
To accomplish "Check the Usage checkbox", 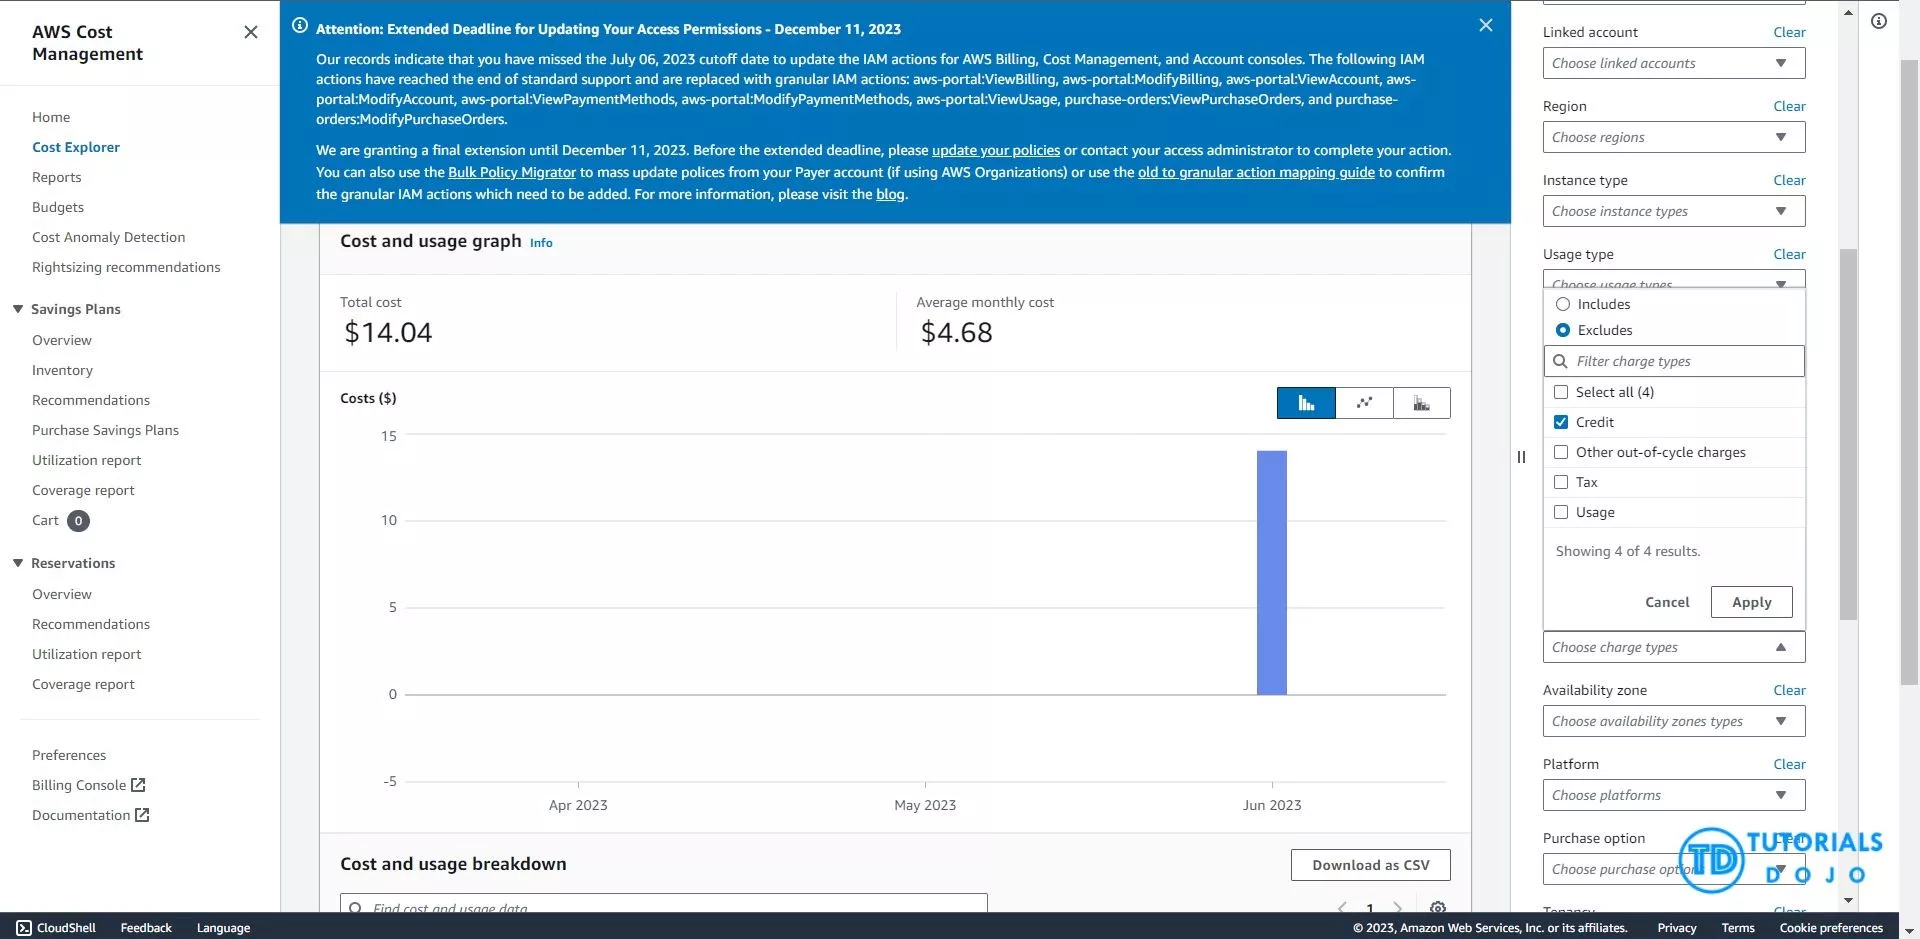I will (1561, 512).
